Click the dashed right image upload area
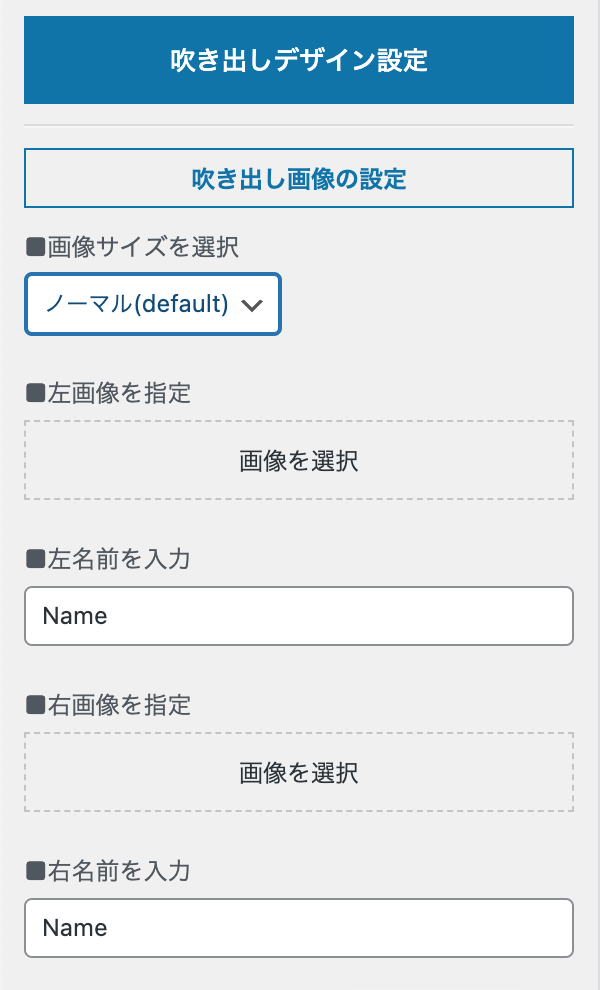Image resolution: width=600 pixels, height=990 pixels. [x=298, y=772]
